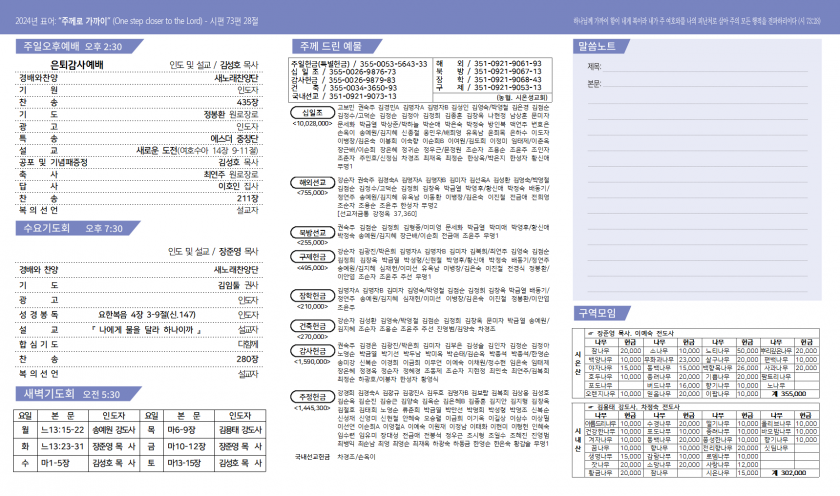The width and height of the screenshot is (840, 496).
Task: Click the name '정봉환 원로장로'
Action: (x=231, y=114)
